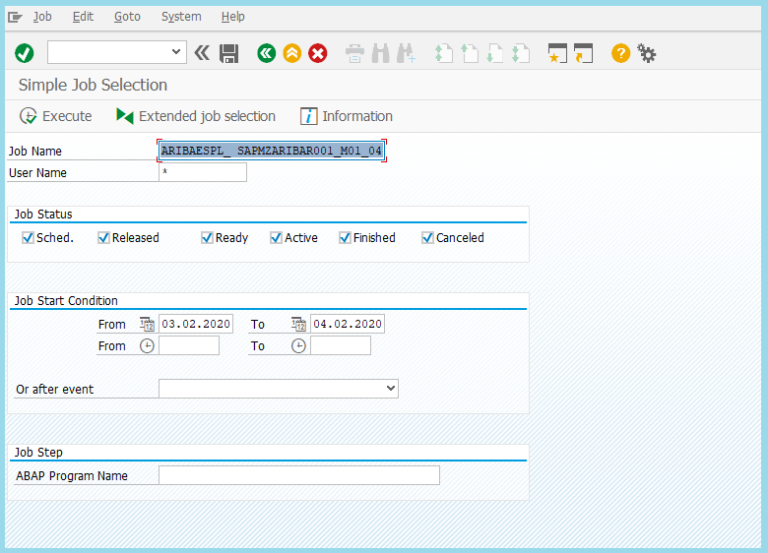Click the From date field 03.02.2020
Screen dimensions: 768x553
(x=196, y=324)
